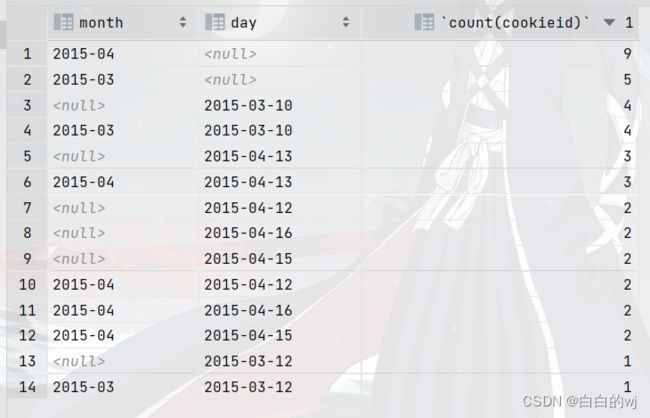Click day cell 2015-03-12 in row 13
Screen dimensions: 650x418
pos(248,361)
